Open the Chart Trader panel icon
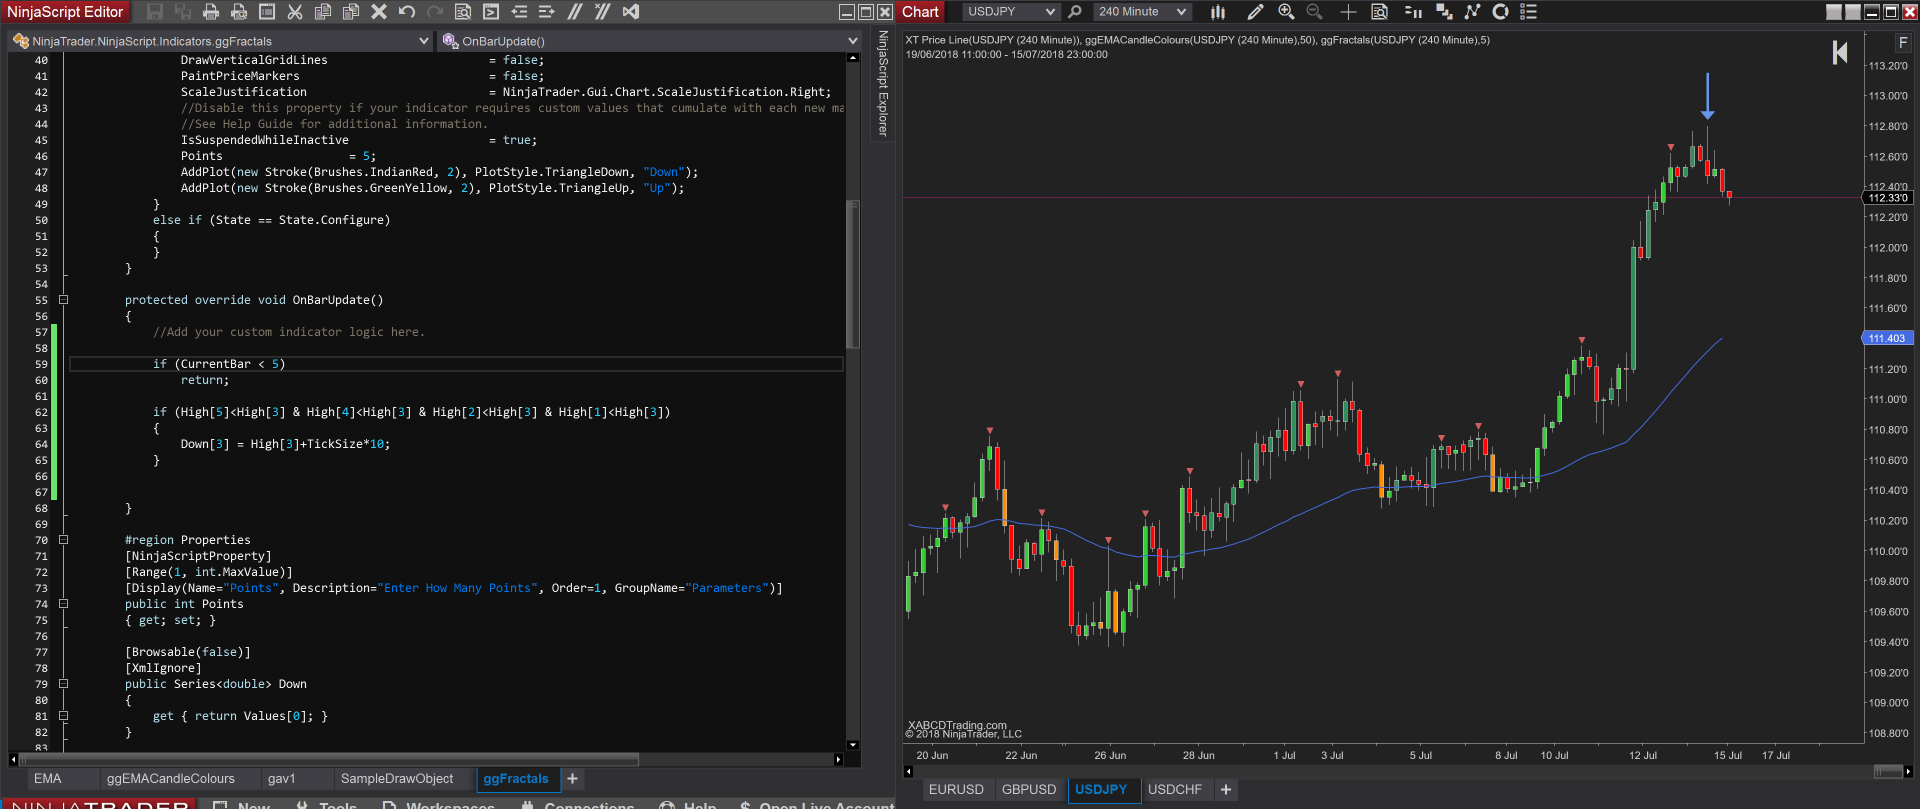 coord(1413,12)
